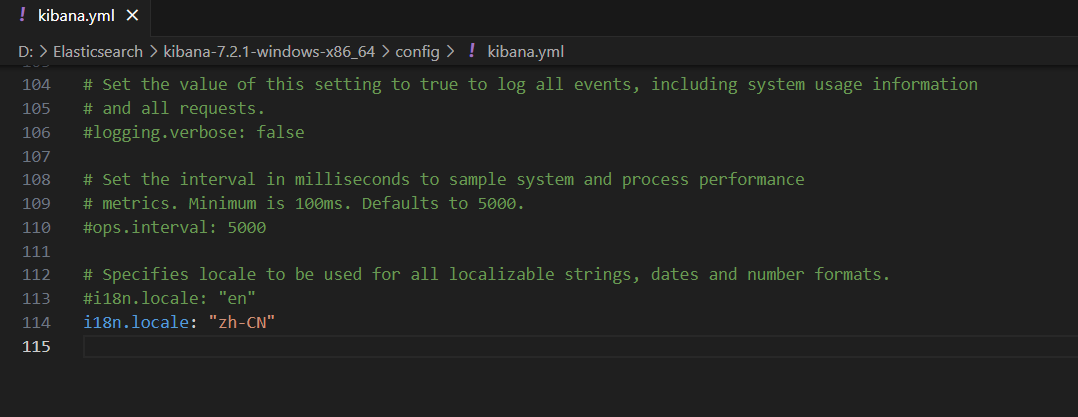Click the chevron between D: and Elasticsearch
Image resolution: width=1078 pixels, height=417 pixels.
click(42, 52)
